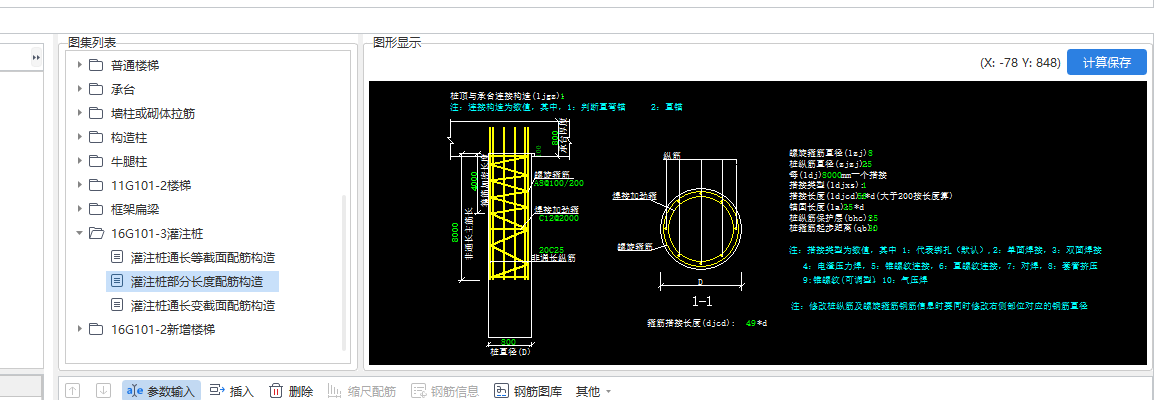Select the 构造柱 folder label
This screenshot has width=1155, height=400.
point(129,138)
